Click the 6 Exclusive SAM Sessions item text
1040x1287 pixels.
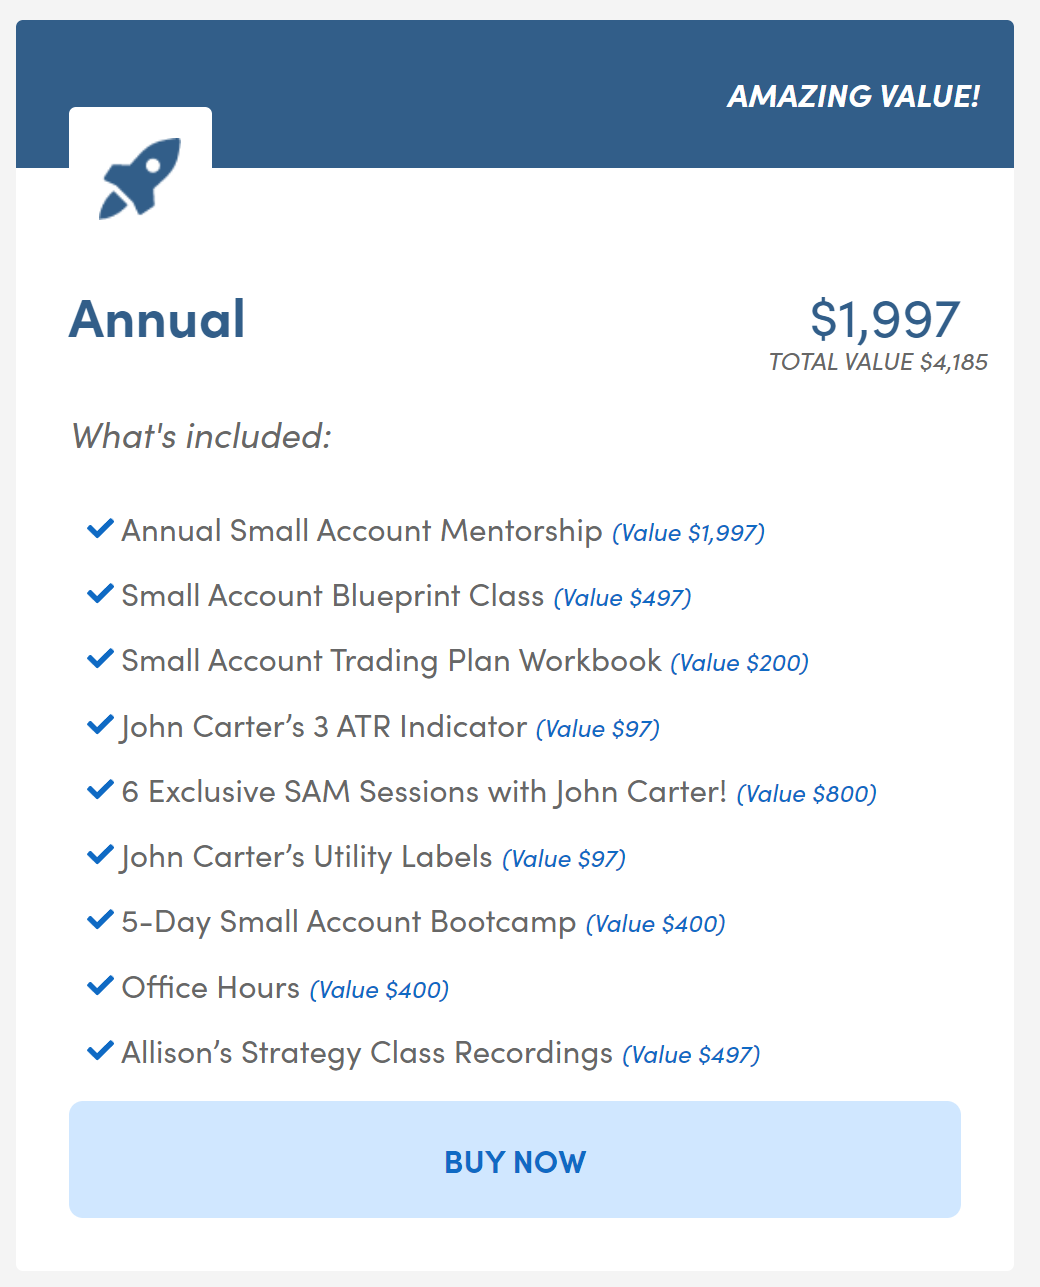click(x=424, y=792)
